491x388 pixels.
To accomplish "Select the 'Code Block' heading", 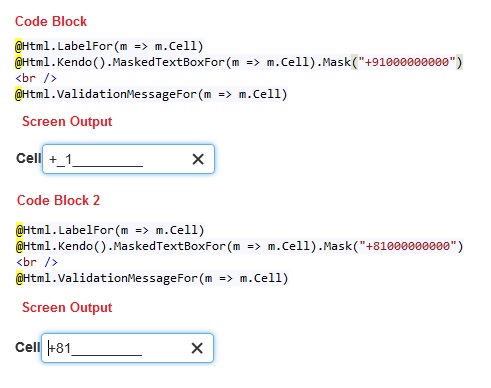I will coord(51,22).
